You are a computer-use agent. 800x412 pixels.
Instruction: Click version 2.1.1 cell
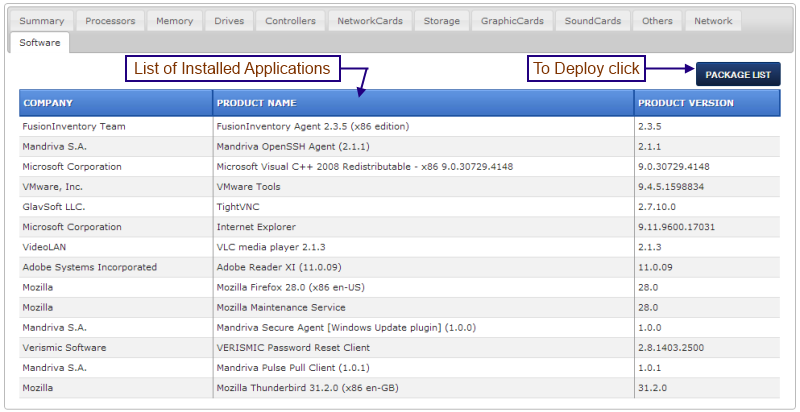coord(707,147)
